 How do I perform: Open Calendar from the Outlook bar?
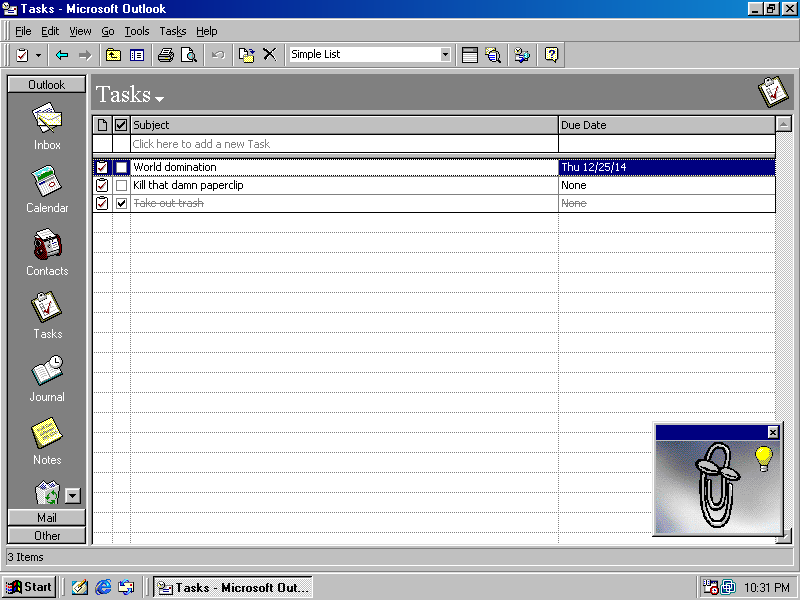pos(47,189)
